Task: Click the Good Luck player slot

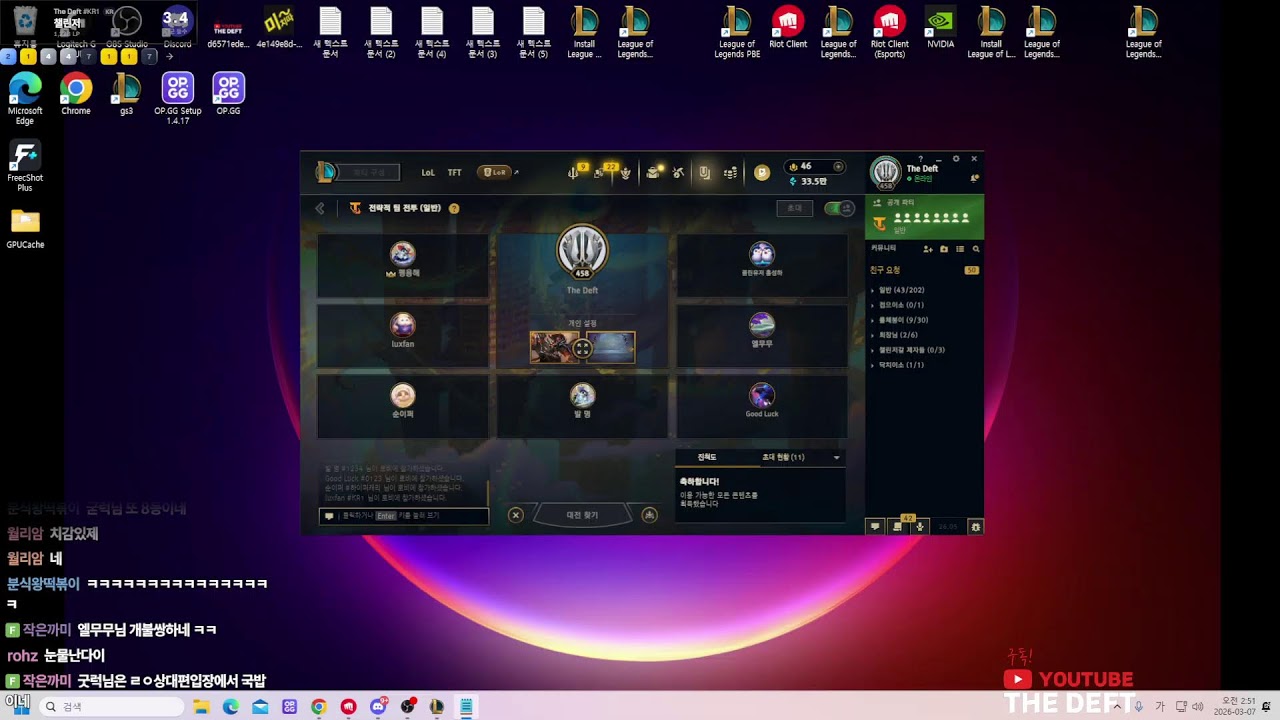Action: click(762, 405)
